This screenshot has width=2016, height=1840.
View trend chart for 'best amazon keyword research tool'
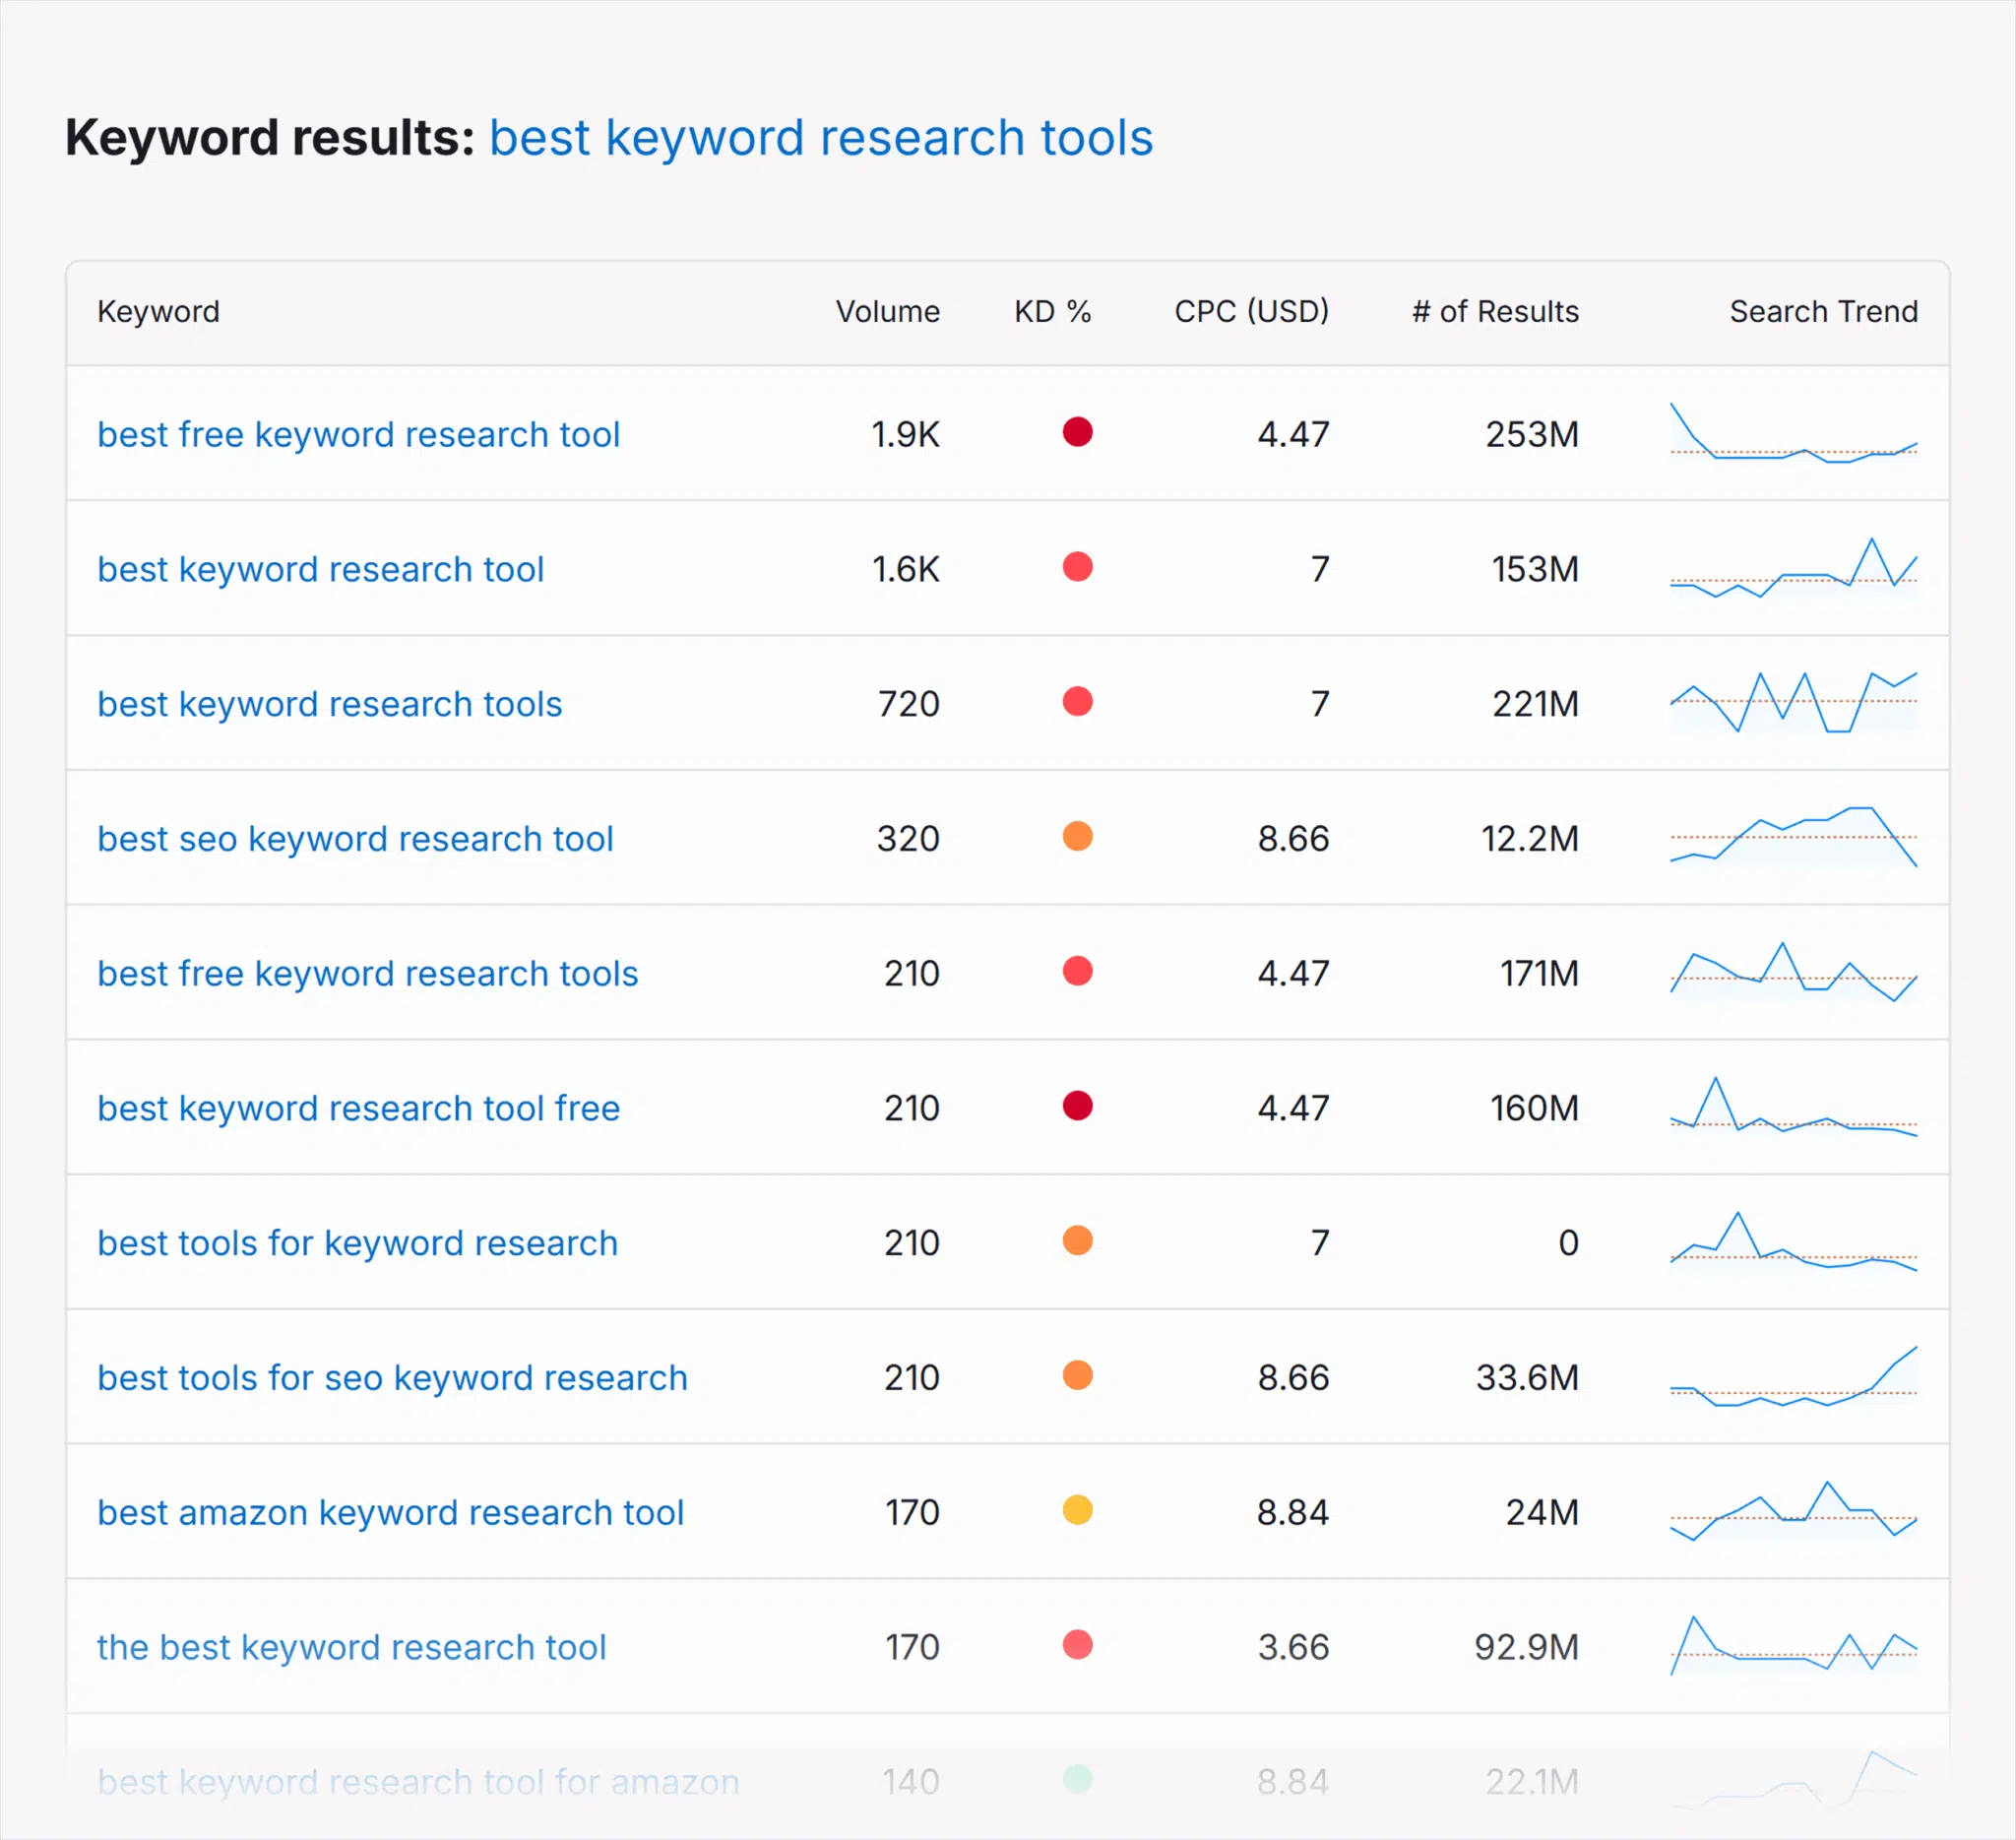coord(1794,1511)
